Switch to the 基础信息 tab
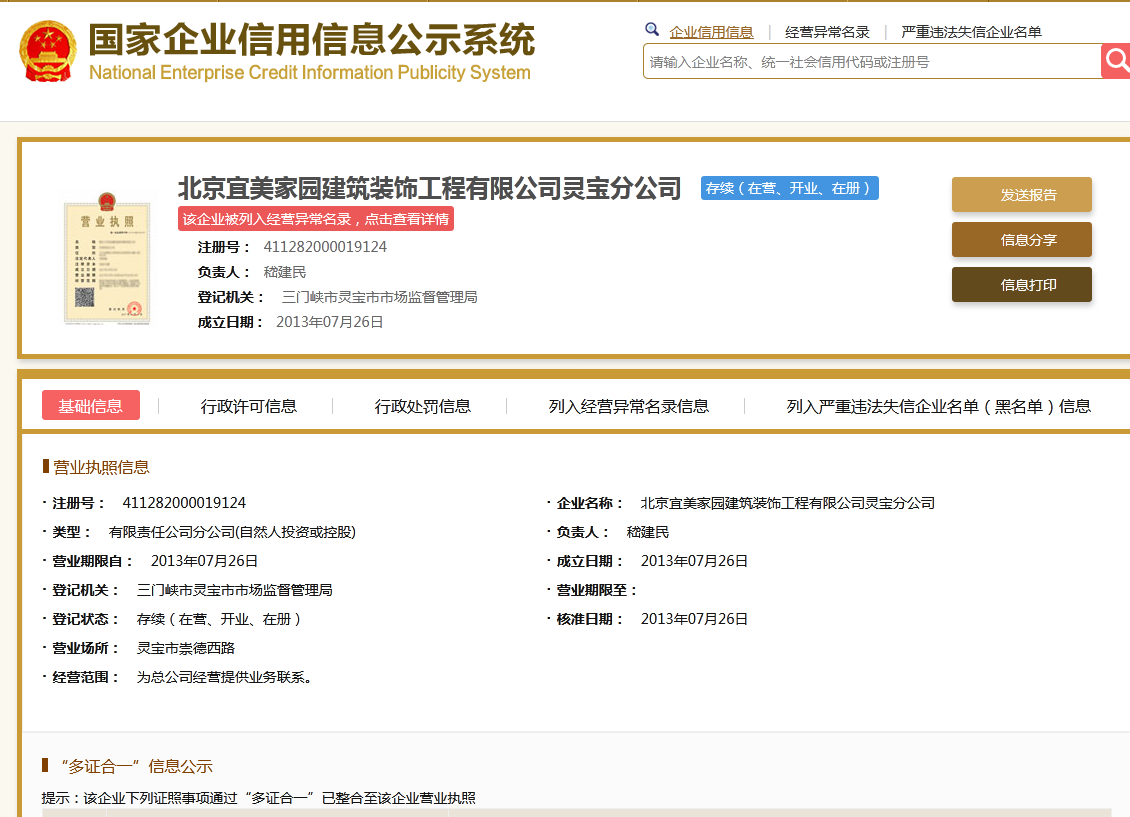Screen dimensions: 1130x817 [x=91, y=406]
